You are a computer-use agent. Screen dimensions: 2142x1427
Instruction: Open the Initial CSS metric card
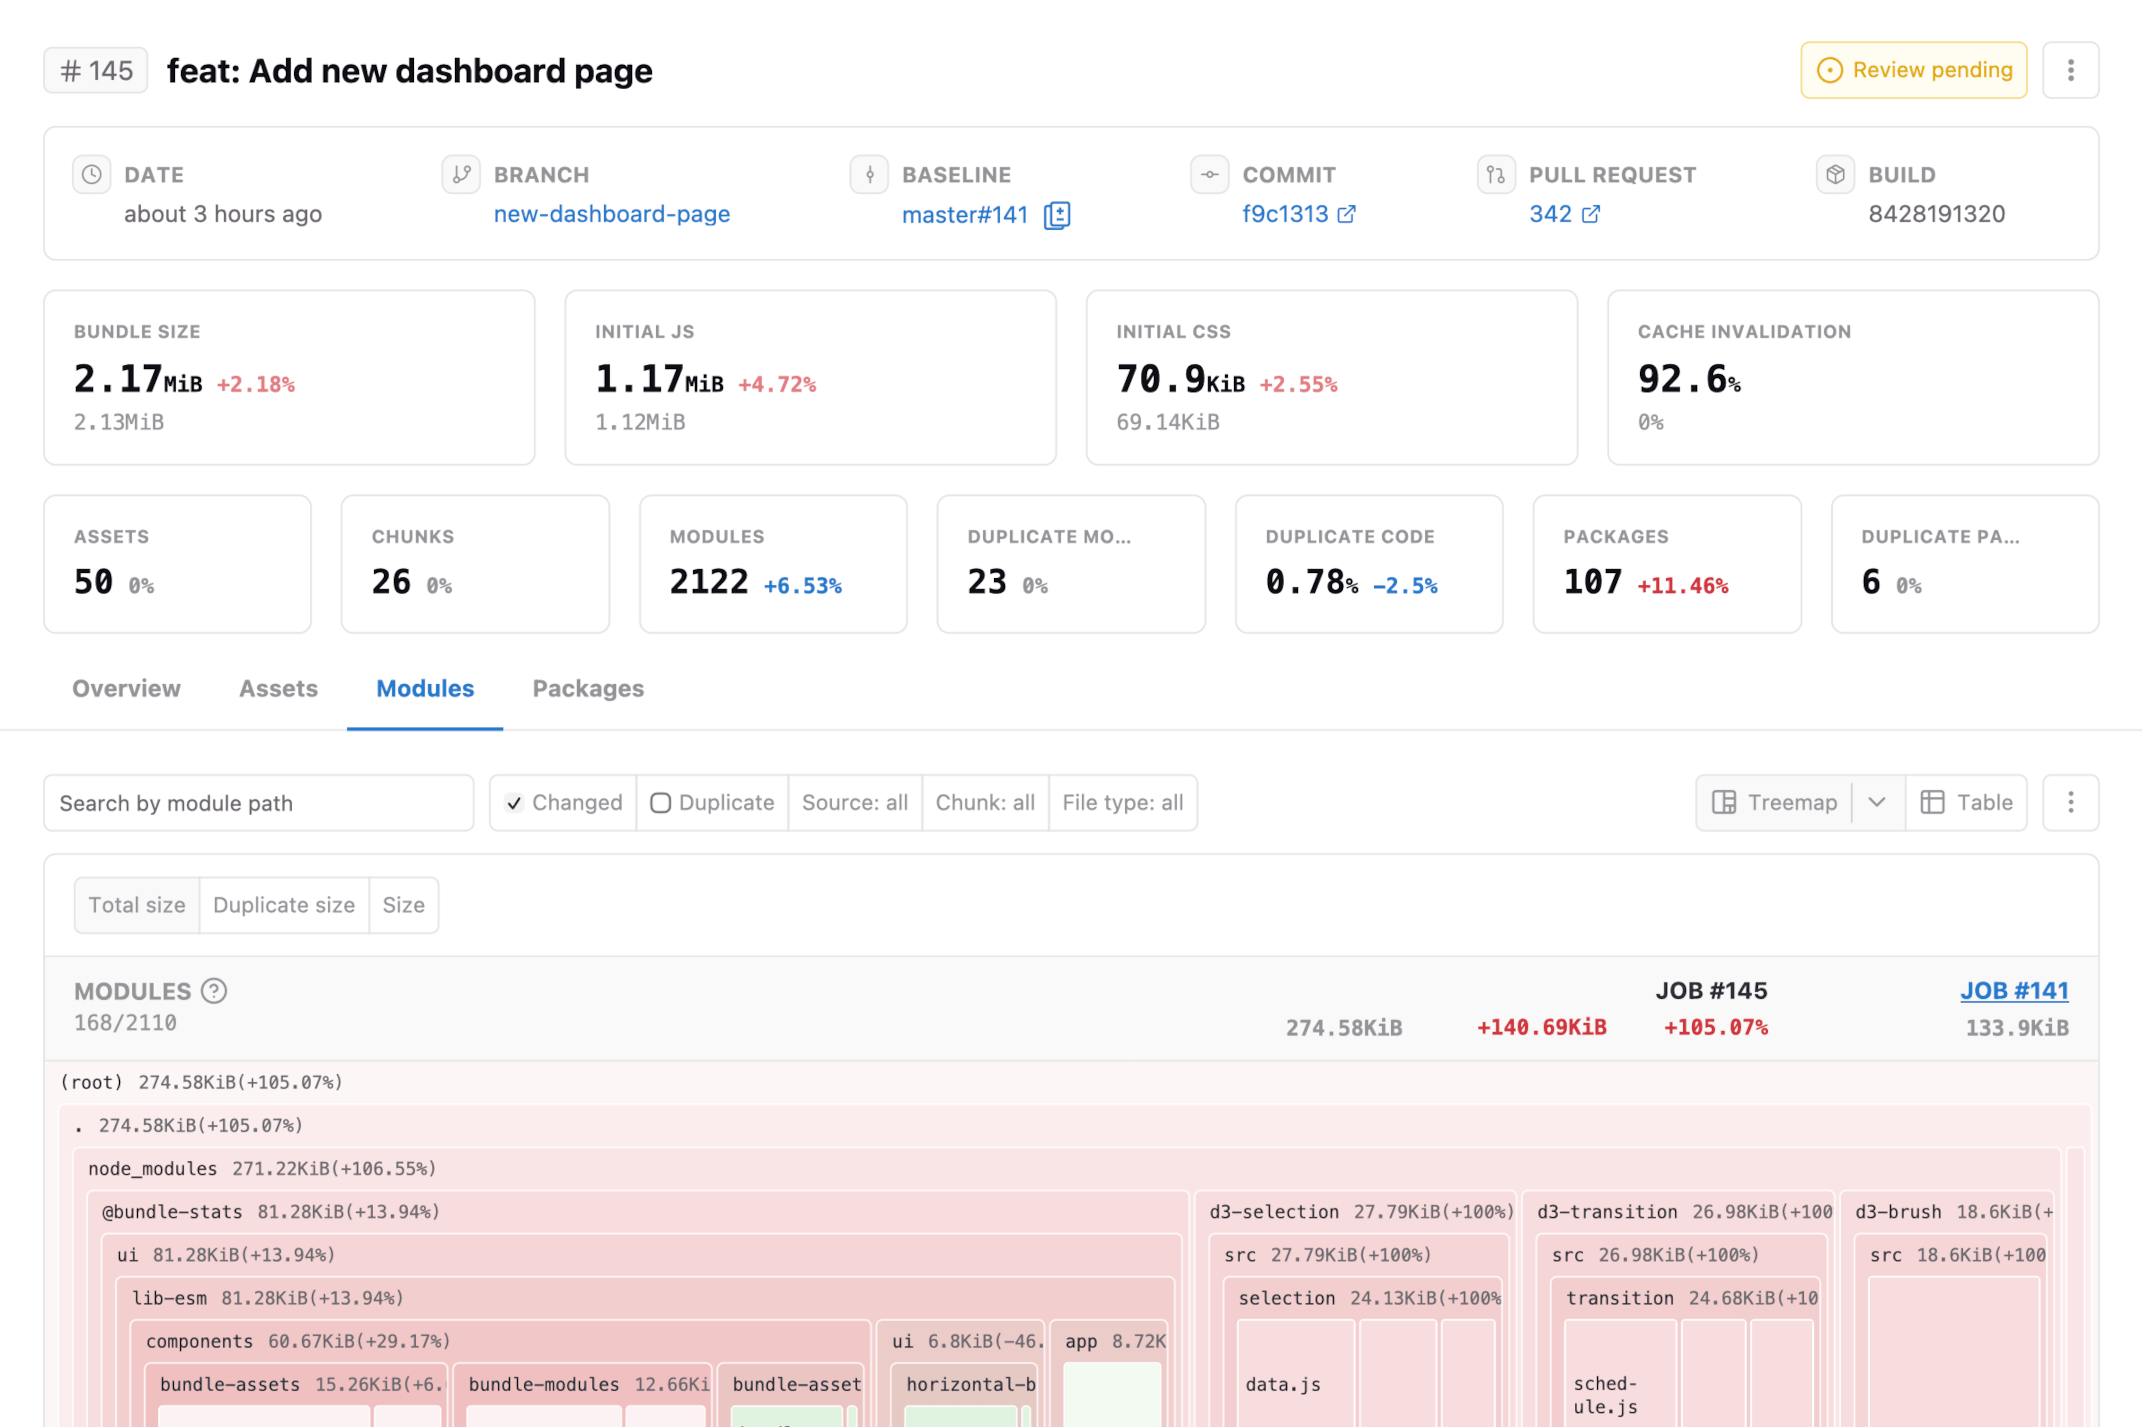coord(1331,378)
